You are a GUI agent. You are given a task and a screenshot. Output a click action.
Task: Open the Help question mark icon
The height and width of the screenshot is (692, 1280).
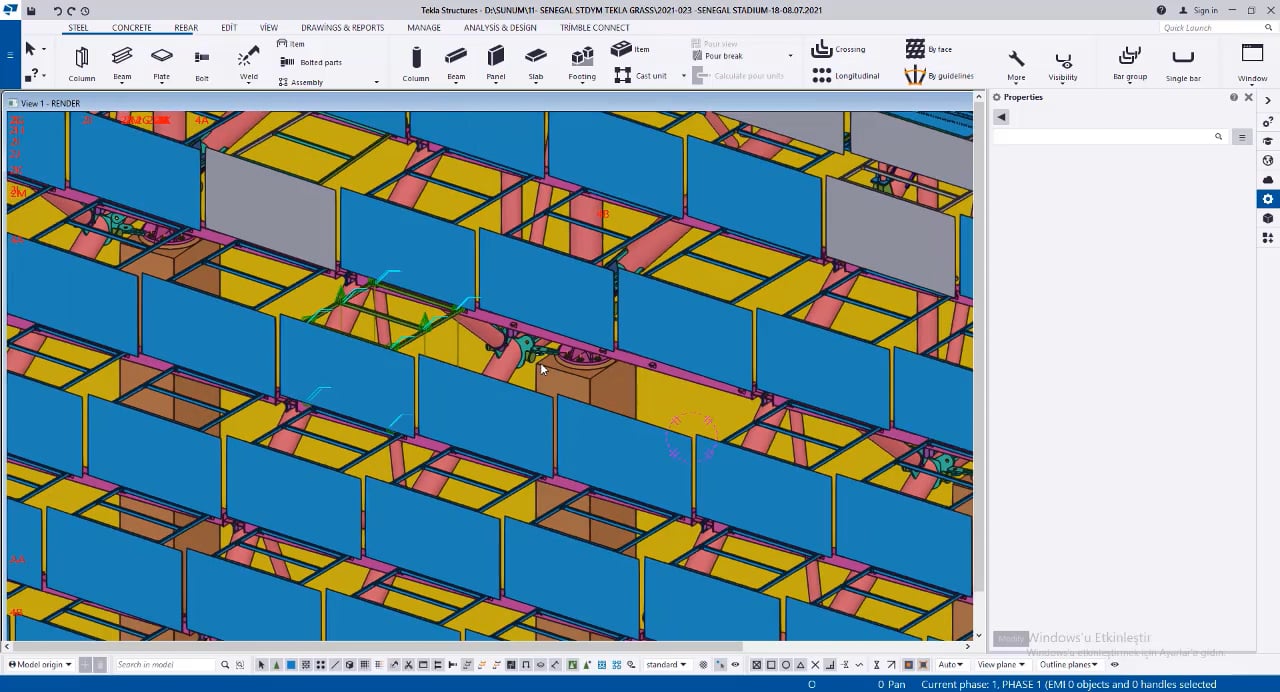coord(1161,10)
